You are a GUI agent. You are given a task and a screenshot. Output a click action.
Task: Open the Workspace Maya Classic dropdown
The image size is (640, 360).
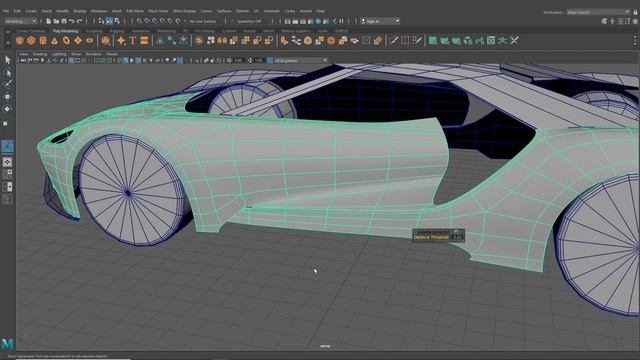pos(598,12)
